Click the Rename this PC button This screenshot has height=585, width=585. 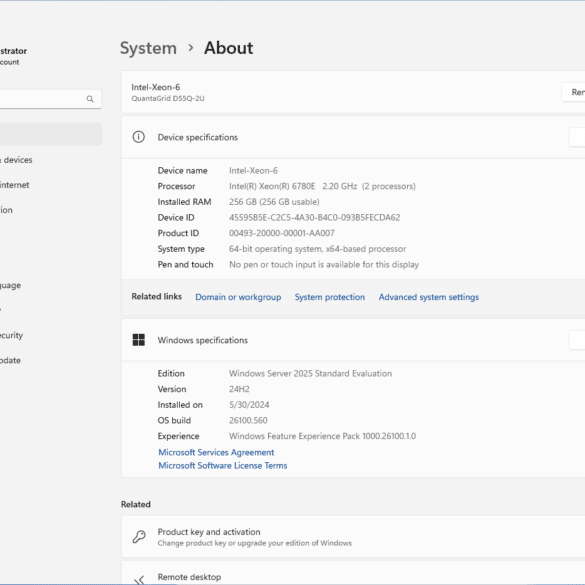tap(574, 92)
